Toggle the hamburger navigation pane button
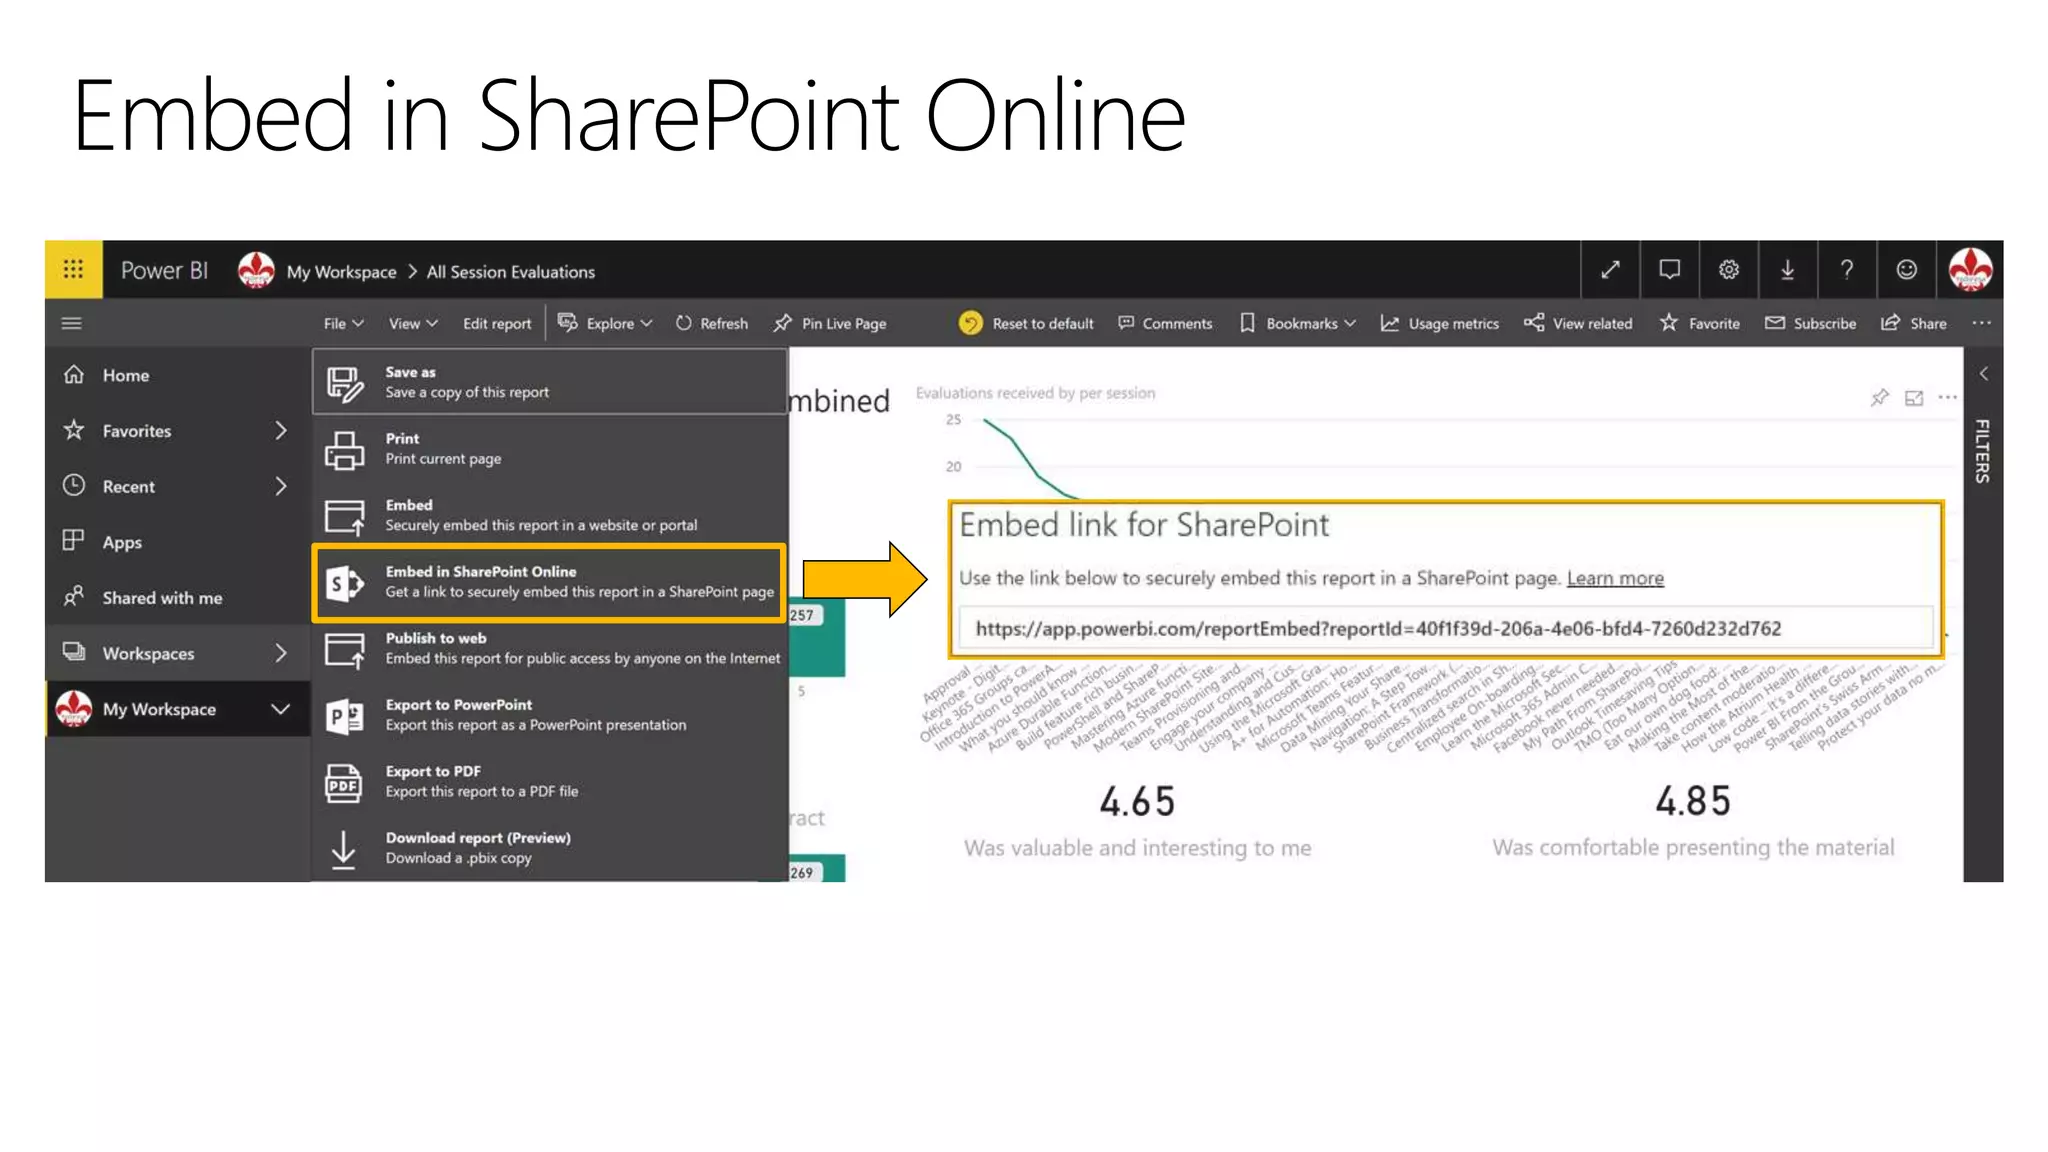Image resolution: width=2048 pixels, height=1152 pixels. point(72,323)
